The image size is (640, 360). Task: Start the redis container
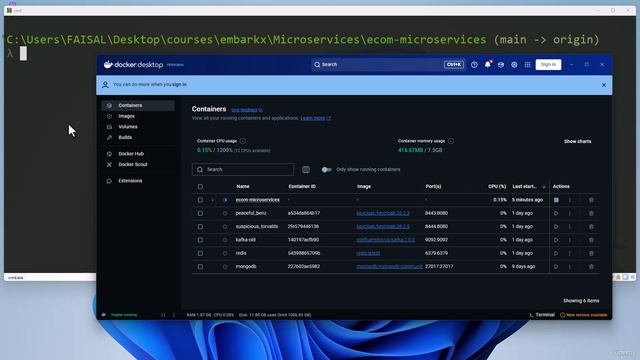[x=556, y=253]
